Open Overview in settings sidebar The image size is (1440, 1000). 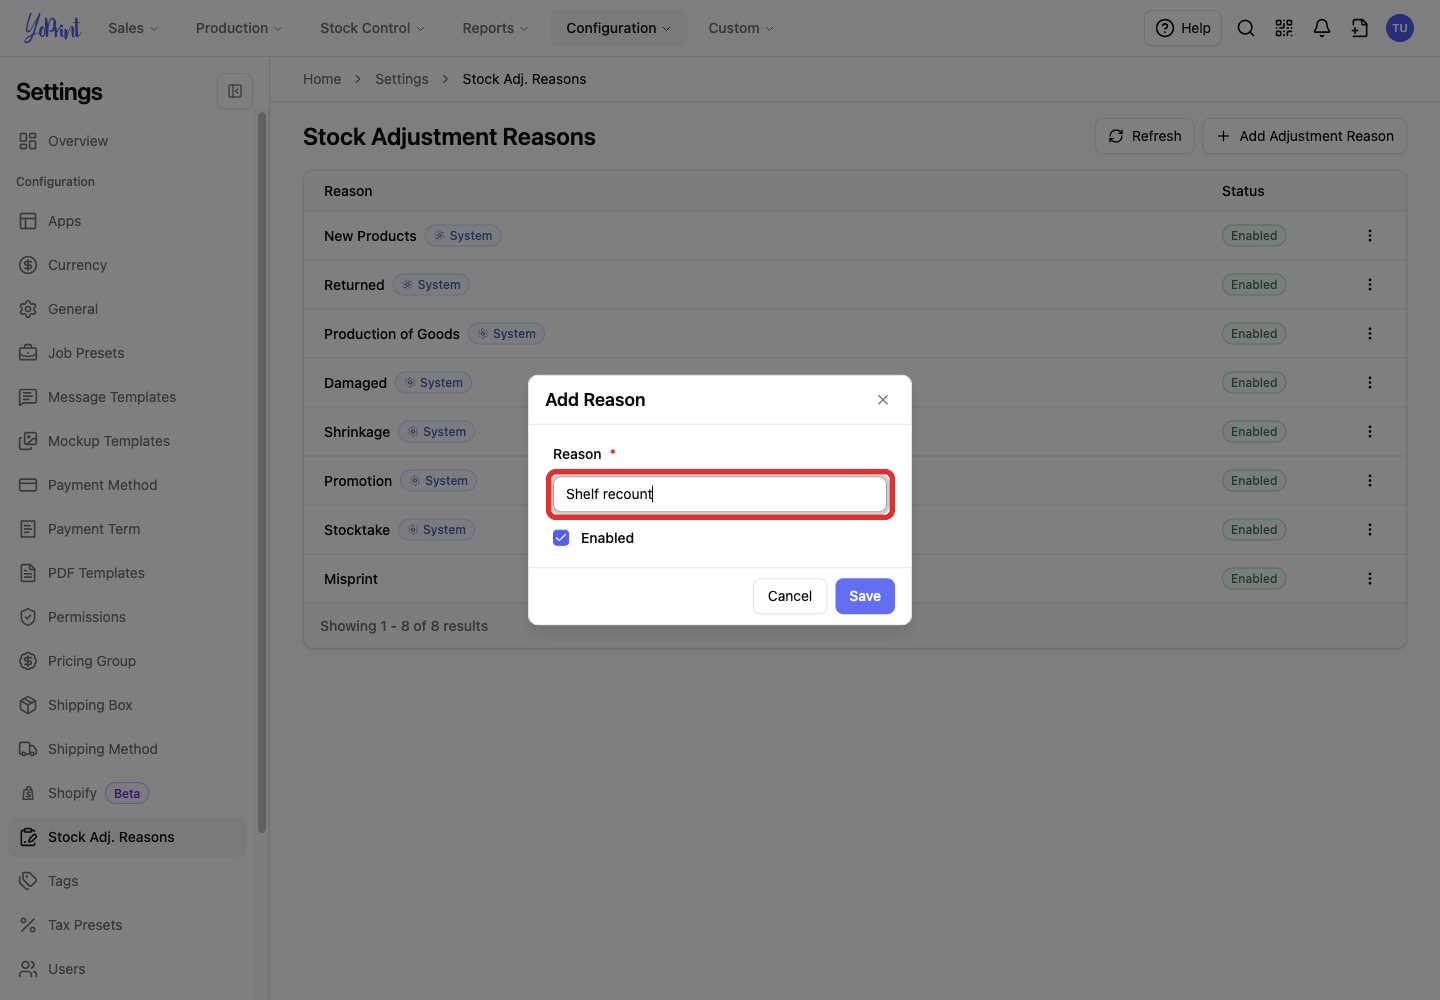(127, 141)
